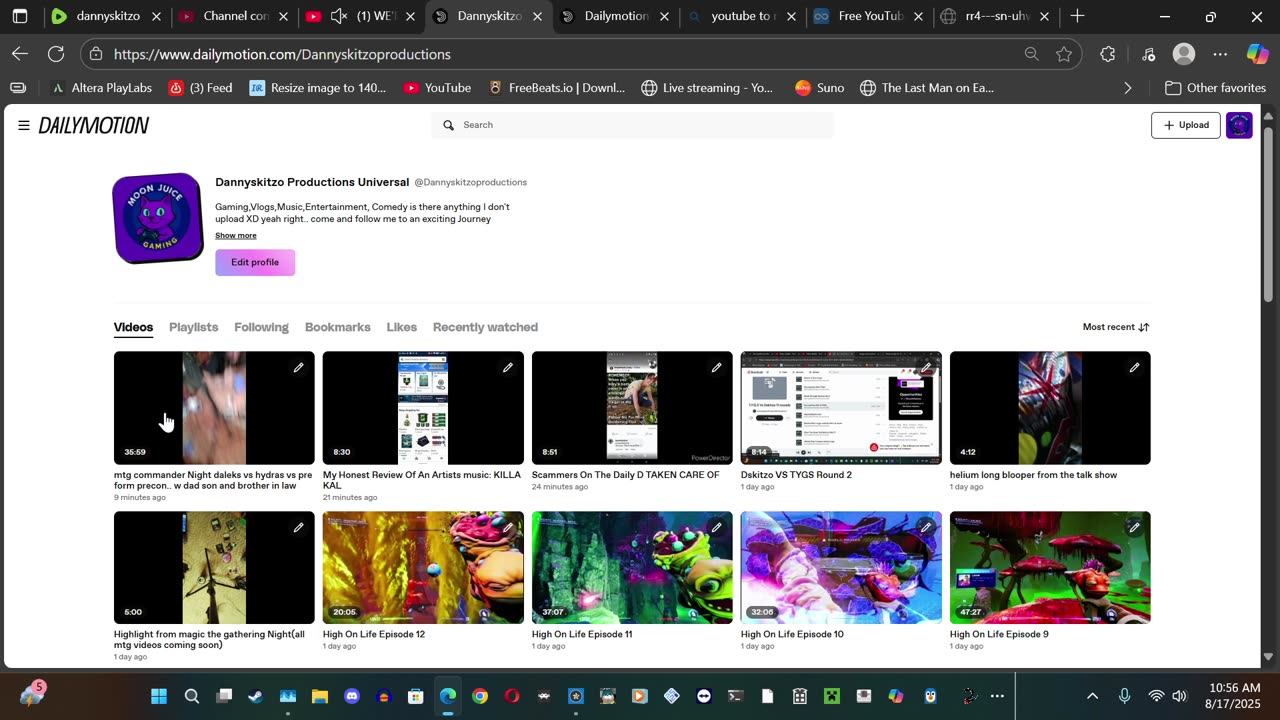Click the title Scammers On The Daily D TAKEN CARE OF
Viewport: 1280px width, 720px height.
625,475
